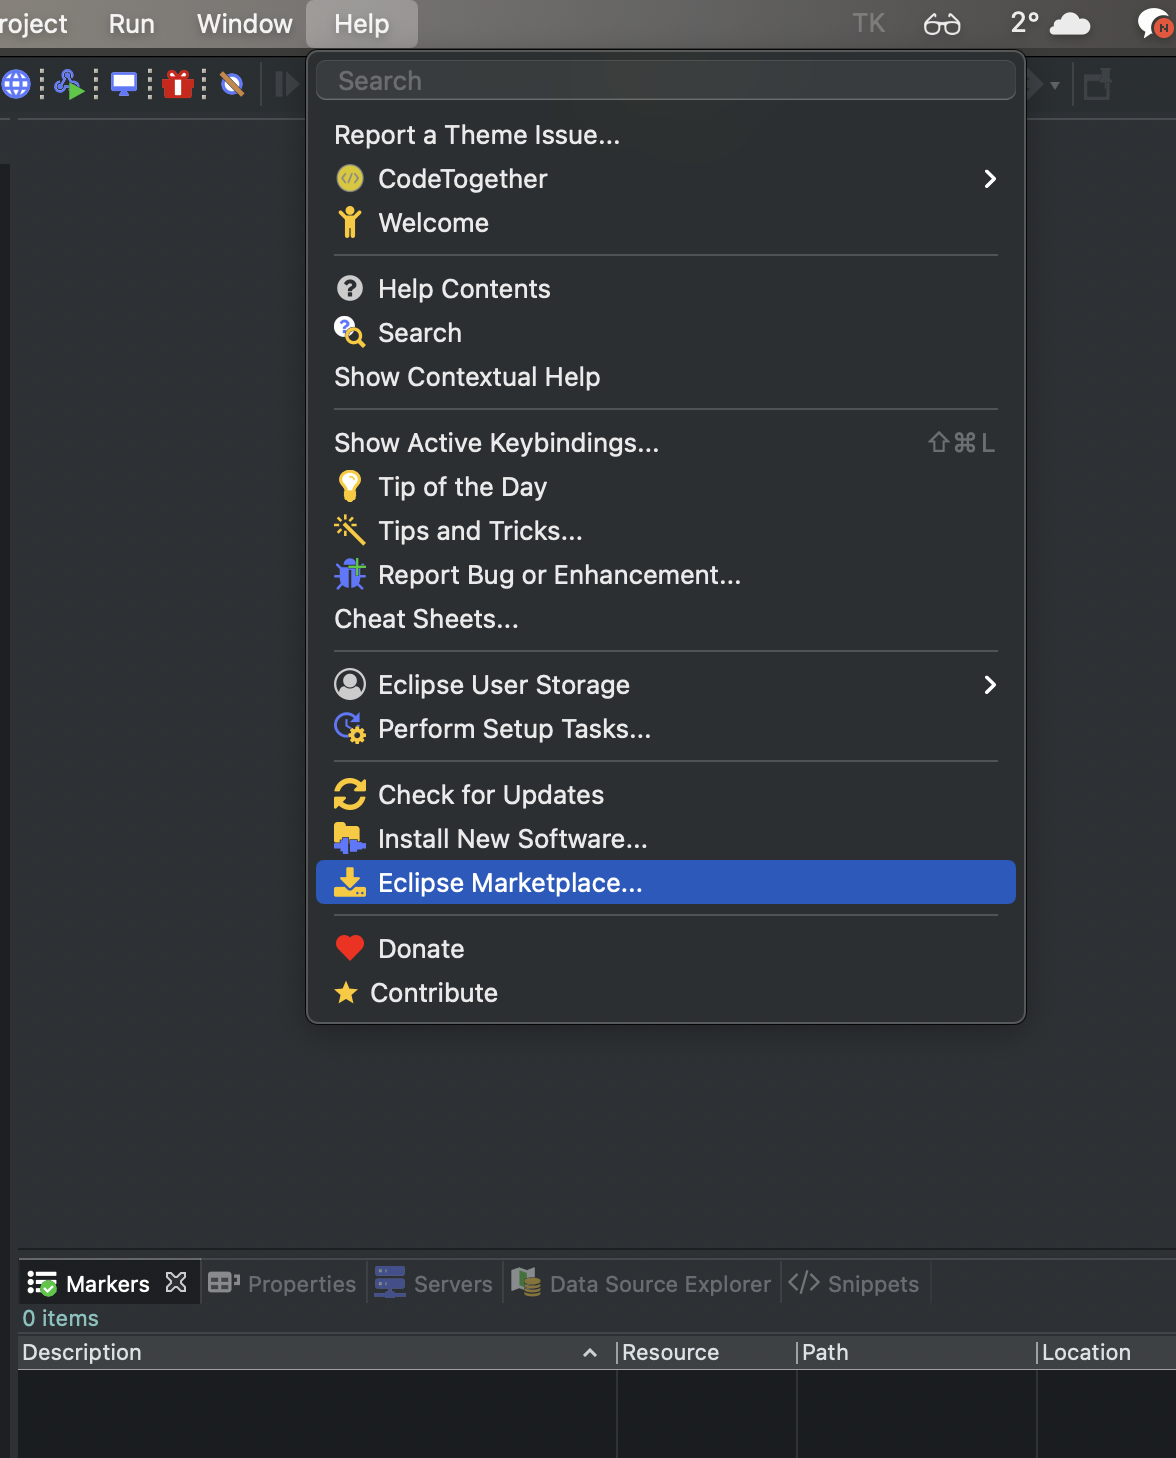
Task: Click the TK menu bar status item
Action: pos(868,23)
